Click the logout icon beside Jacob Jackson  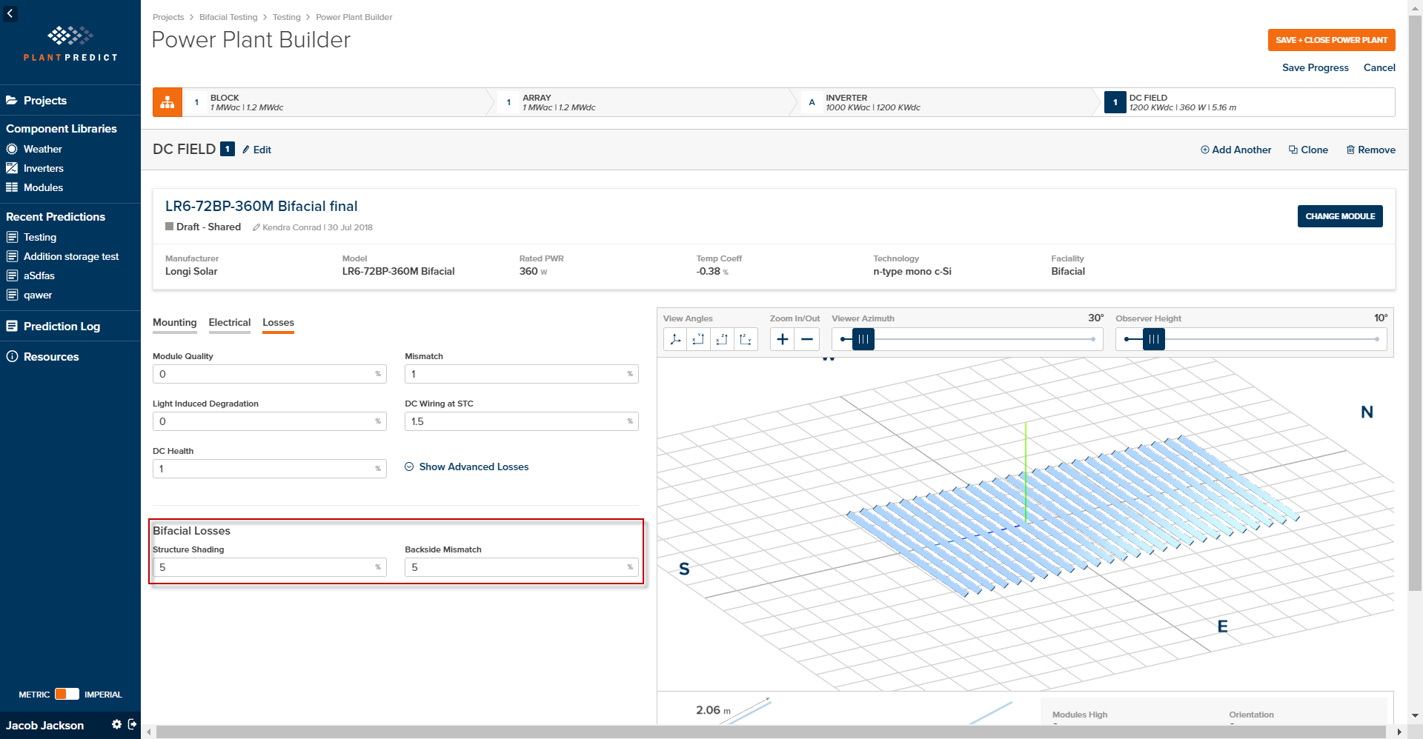tap(132, 724)
